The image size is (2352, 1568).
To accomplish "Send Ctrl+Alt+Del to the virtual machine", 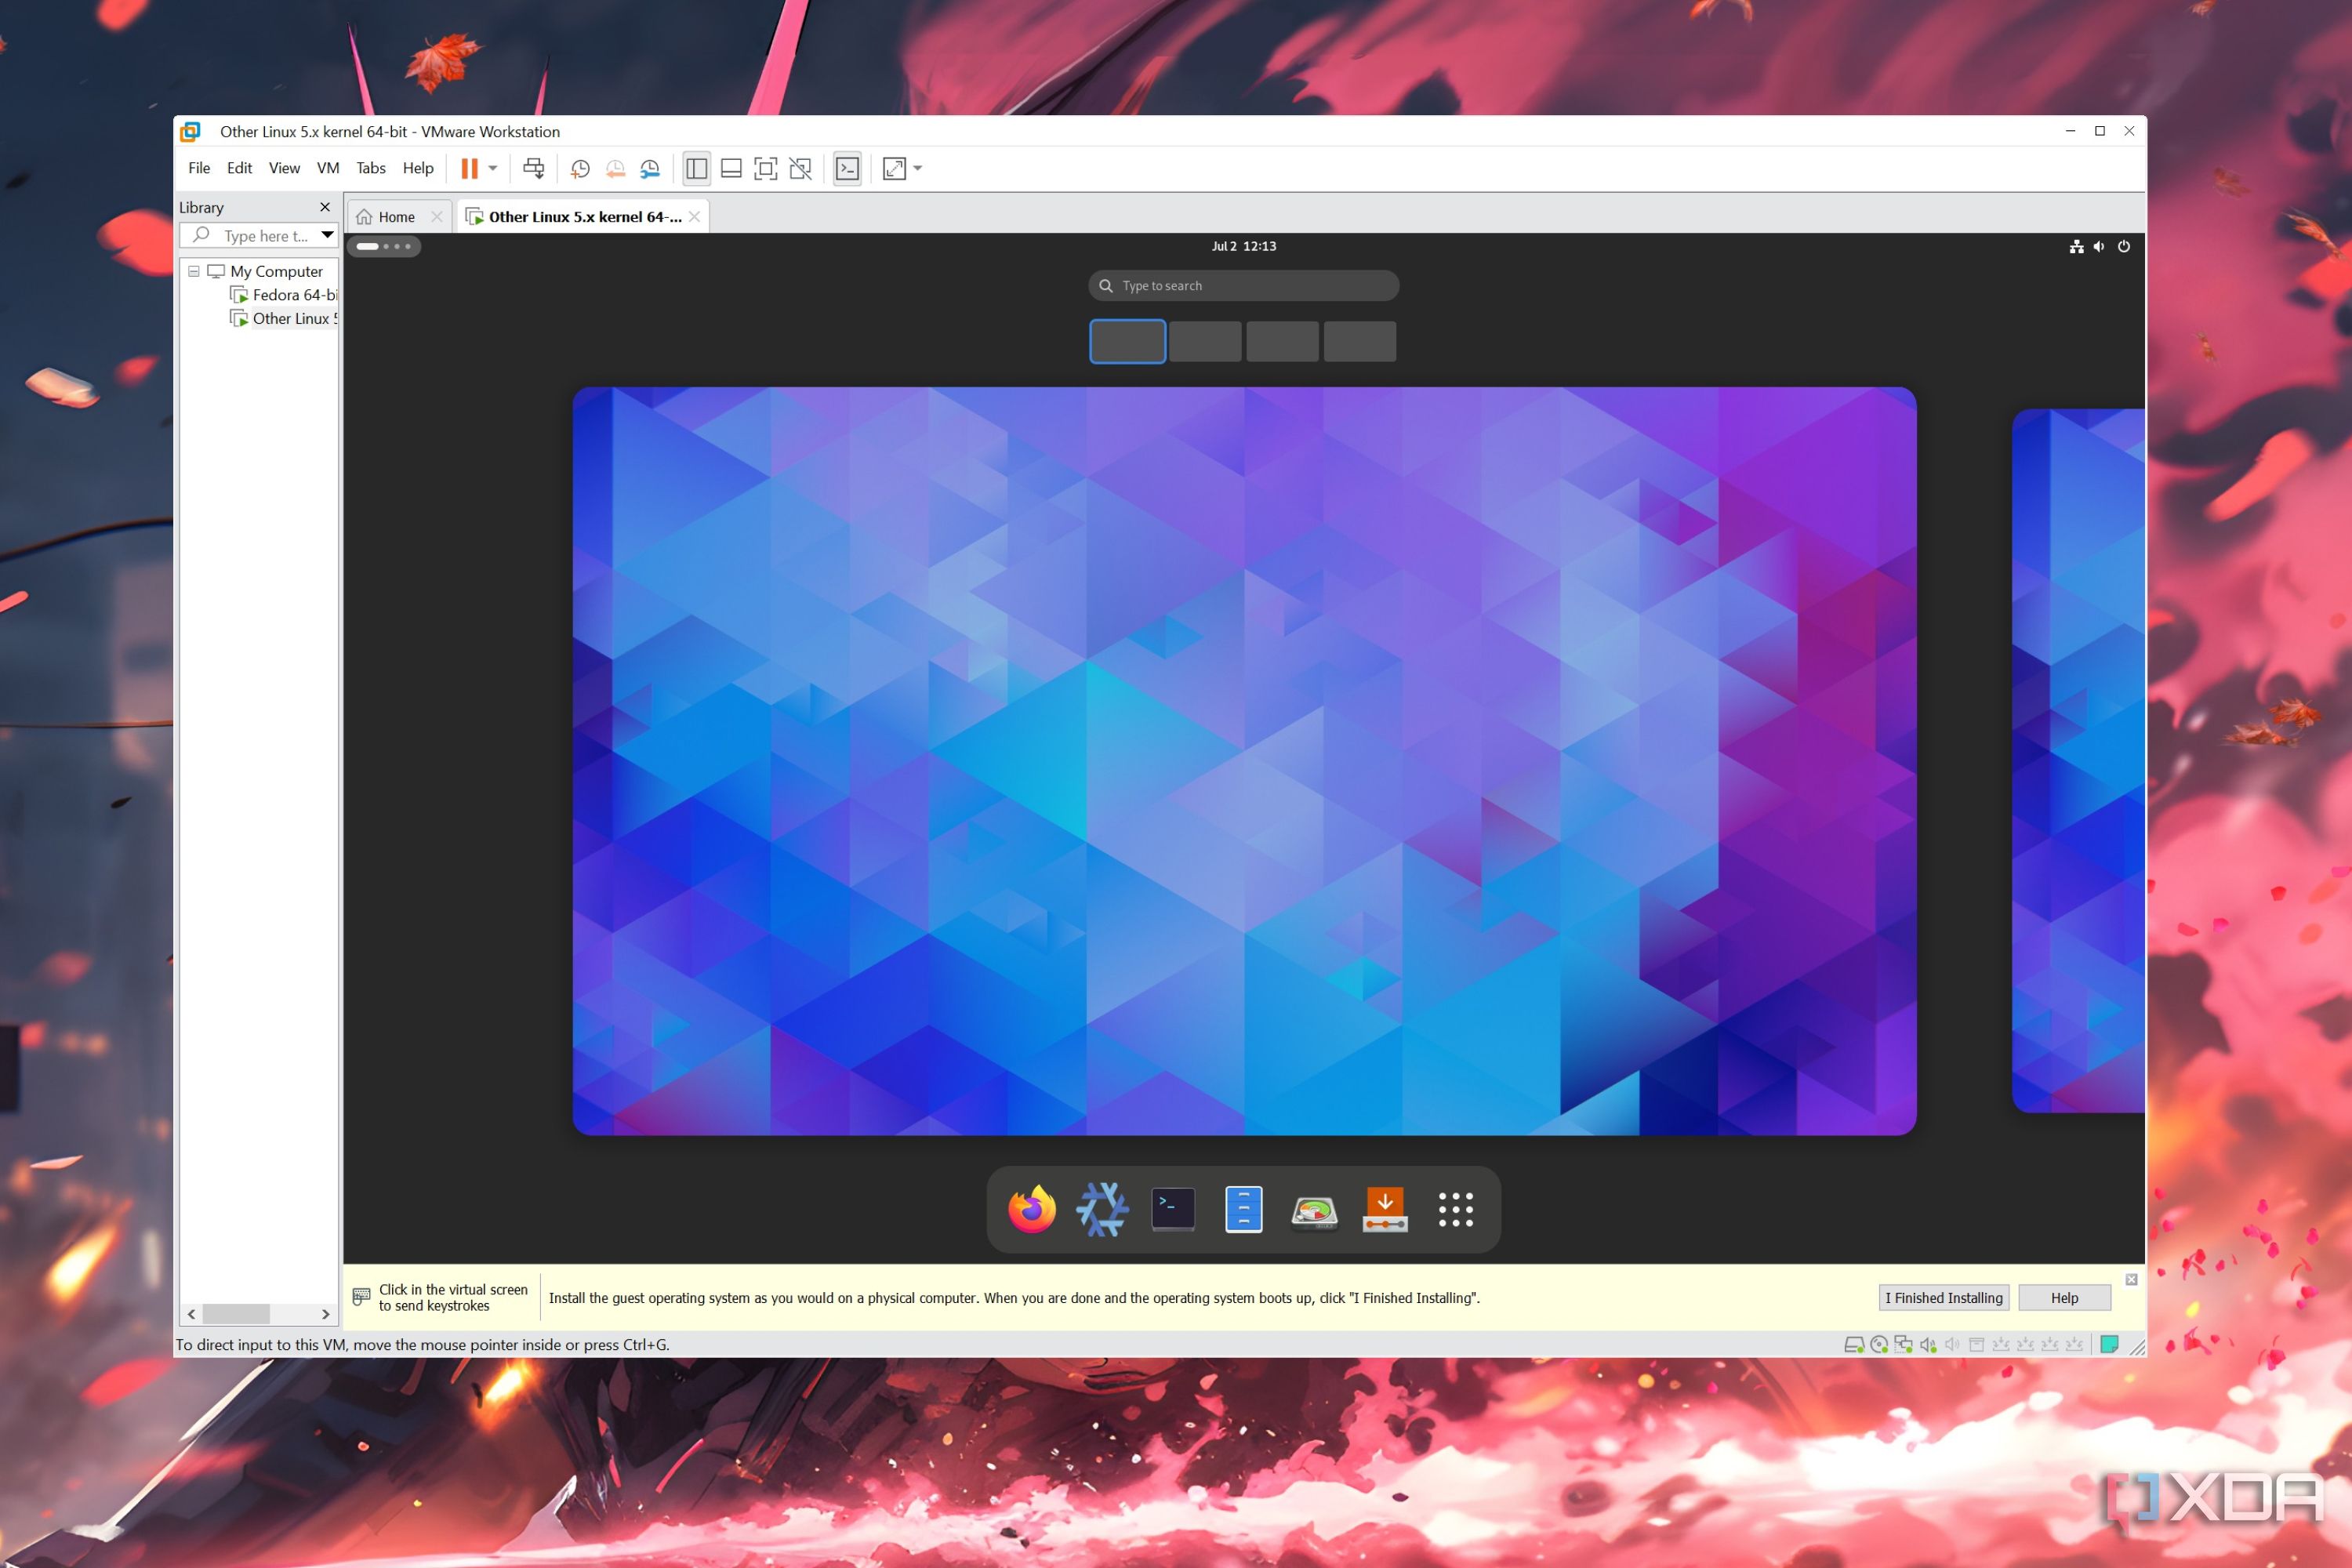I will pos(534,168).
